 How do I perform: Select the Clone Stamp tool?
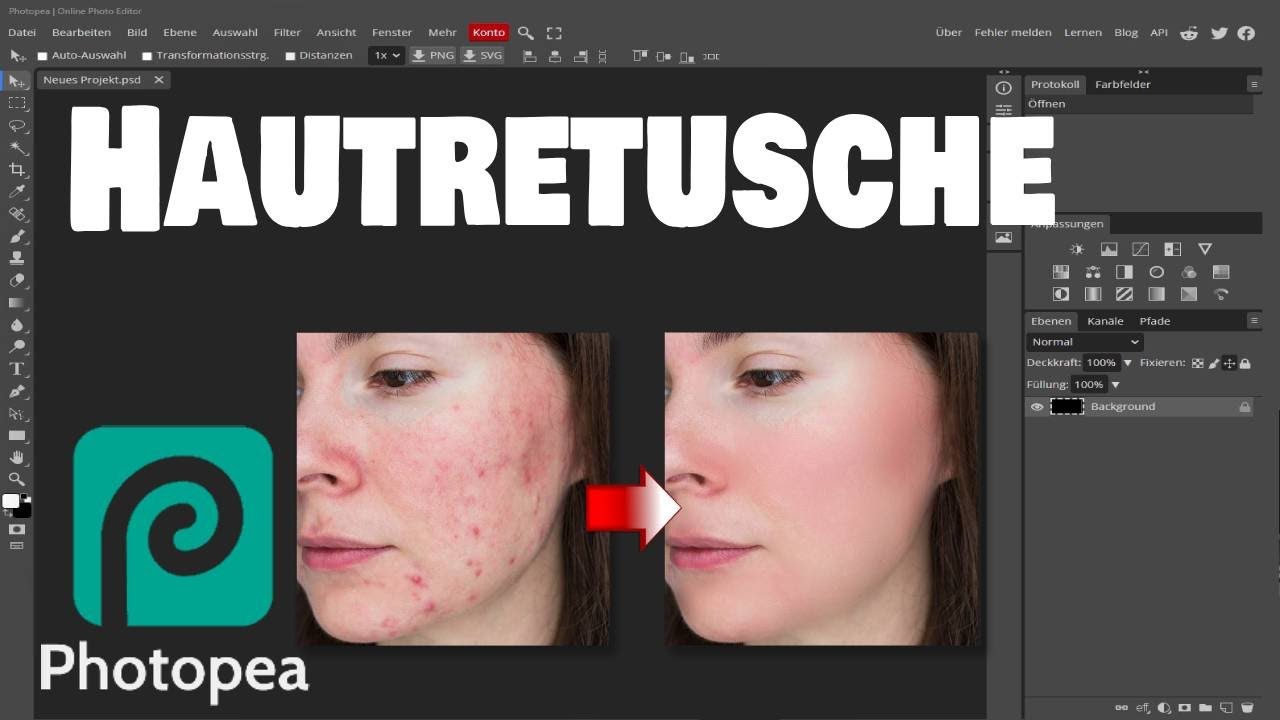pos(17,259)
